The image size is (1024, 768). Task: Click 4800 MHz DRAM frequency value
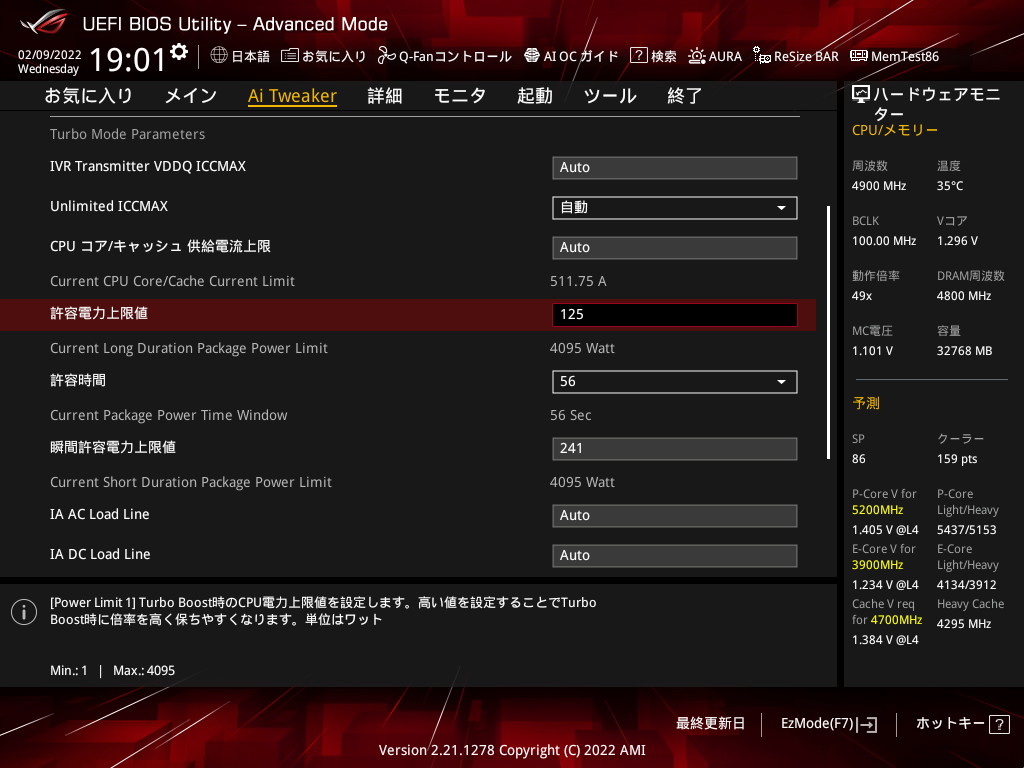pos(963,296)
